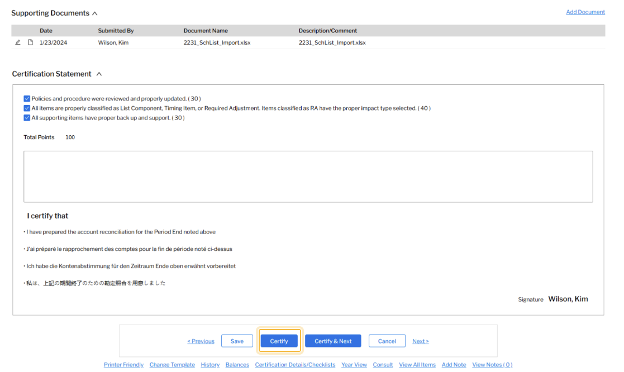The height and width of the screenshot is (372, 624).
Task: Click the Add Note link
Action: (x=454, y=365)
